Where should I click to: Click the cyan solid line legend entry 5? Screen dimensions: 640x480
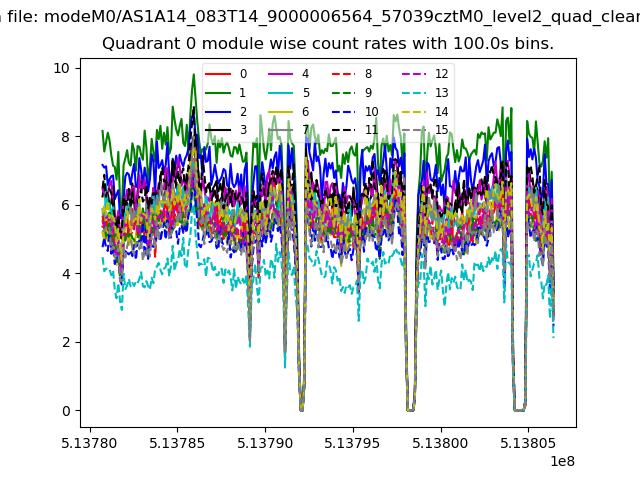(279, 93)
